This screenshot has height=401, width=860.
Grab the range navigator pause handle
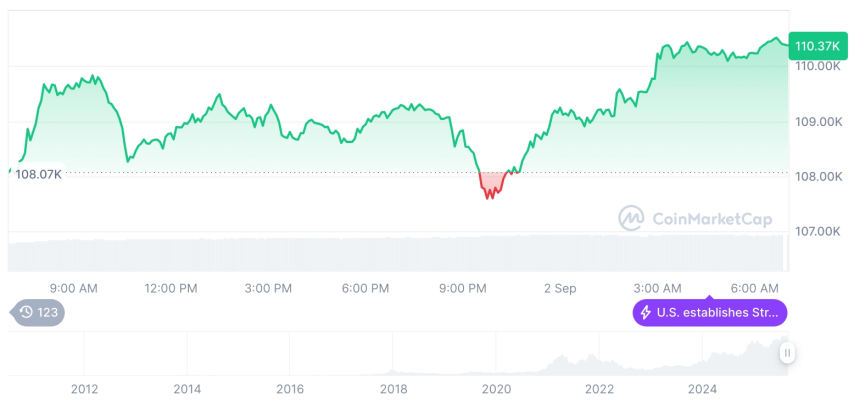click(x=788, y=352)
